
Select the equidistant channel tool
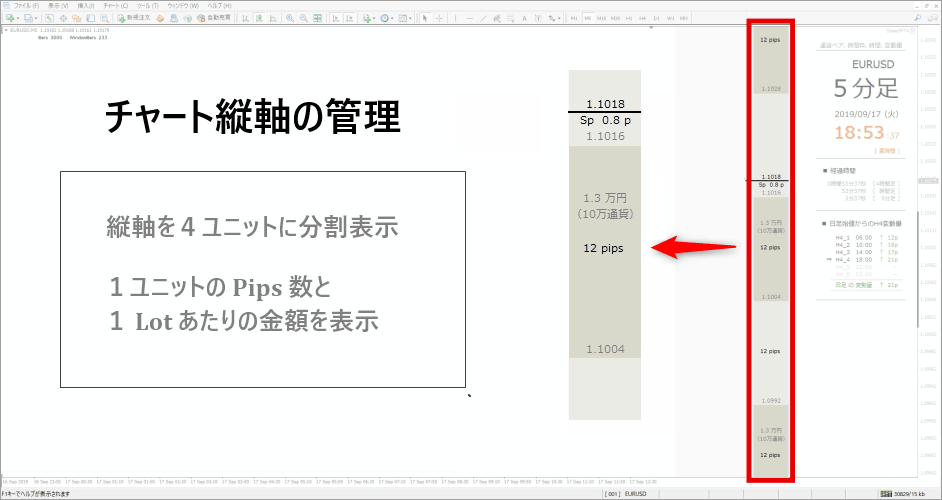(x=497, y=18)
